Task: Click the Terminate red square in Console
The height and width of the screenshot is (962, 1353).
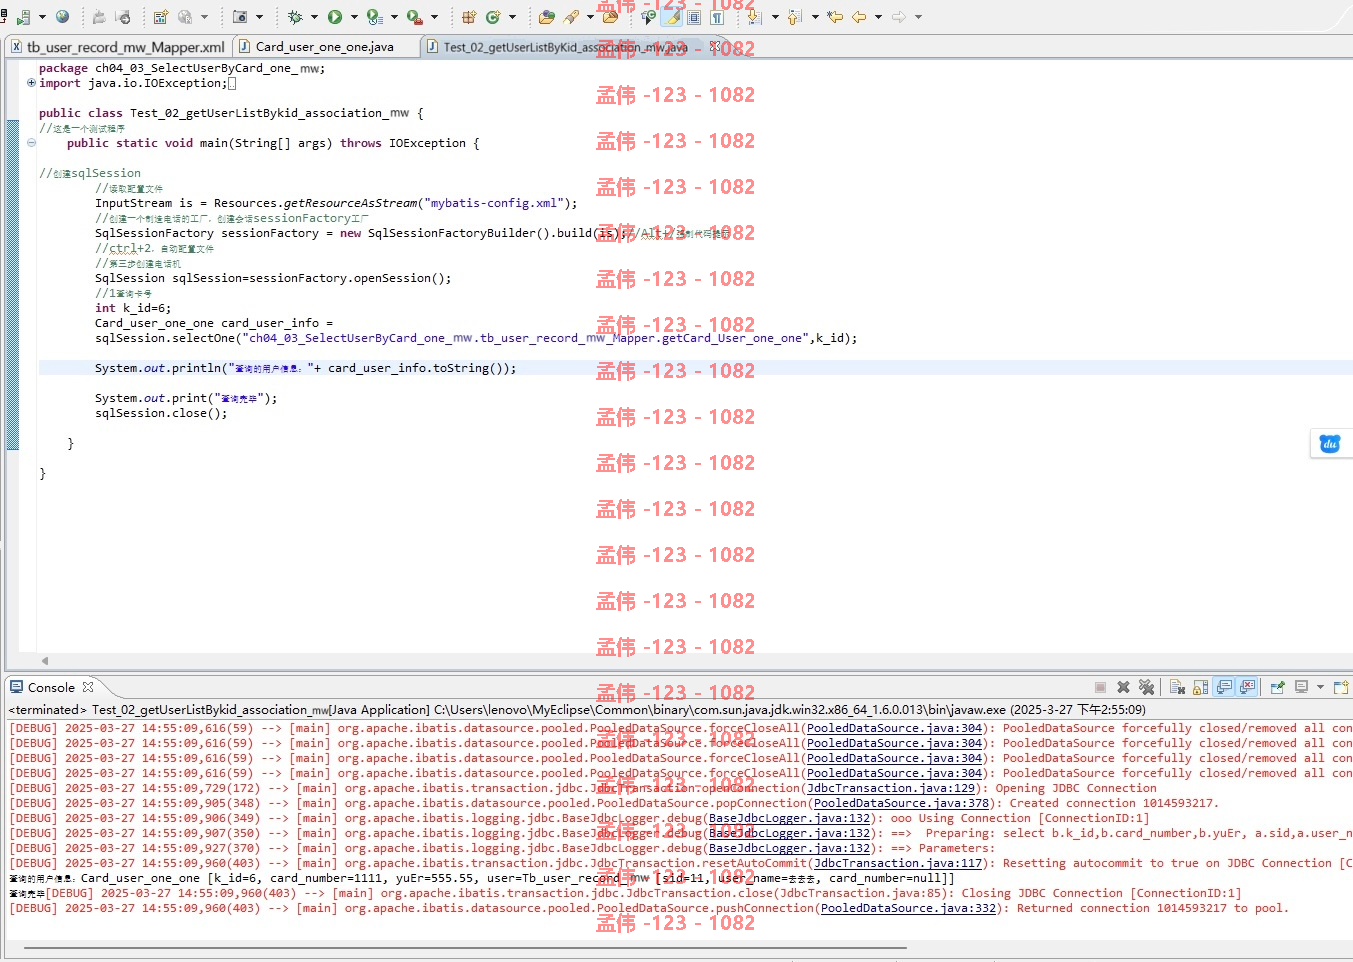Action: click(x=1100, y=687)
